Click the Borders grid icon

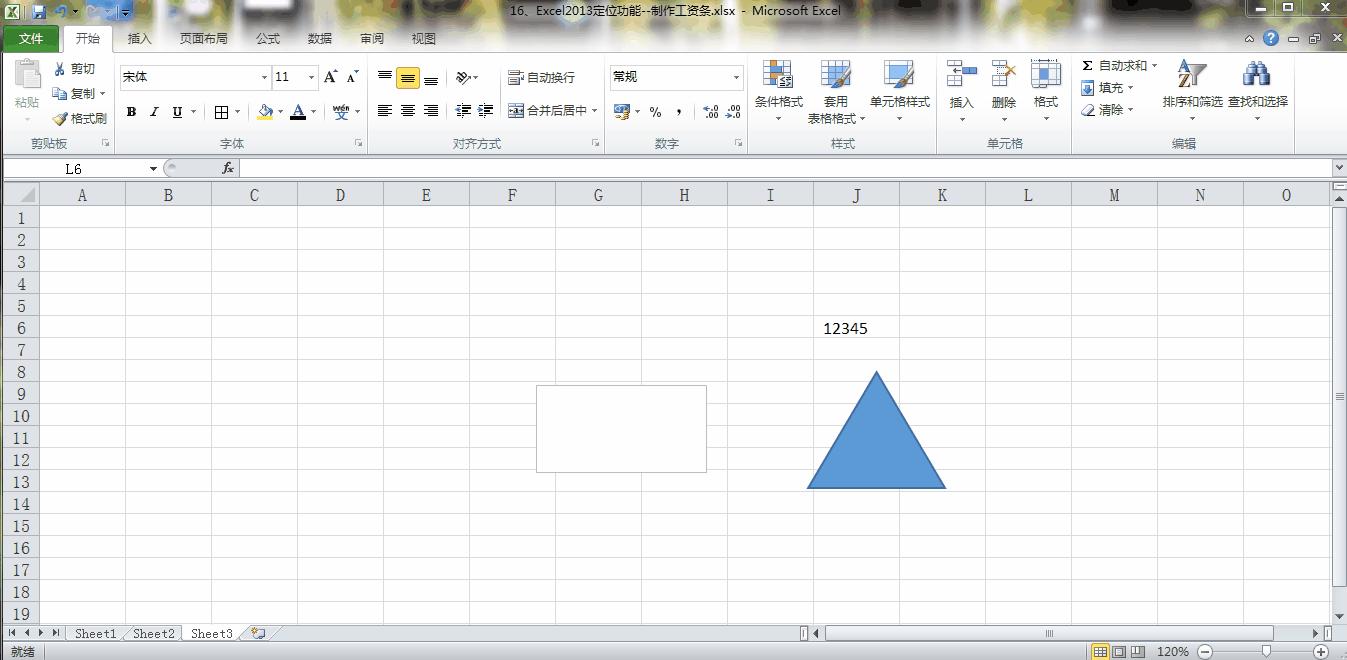221,112
